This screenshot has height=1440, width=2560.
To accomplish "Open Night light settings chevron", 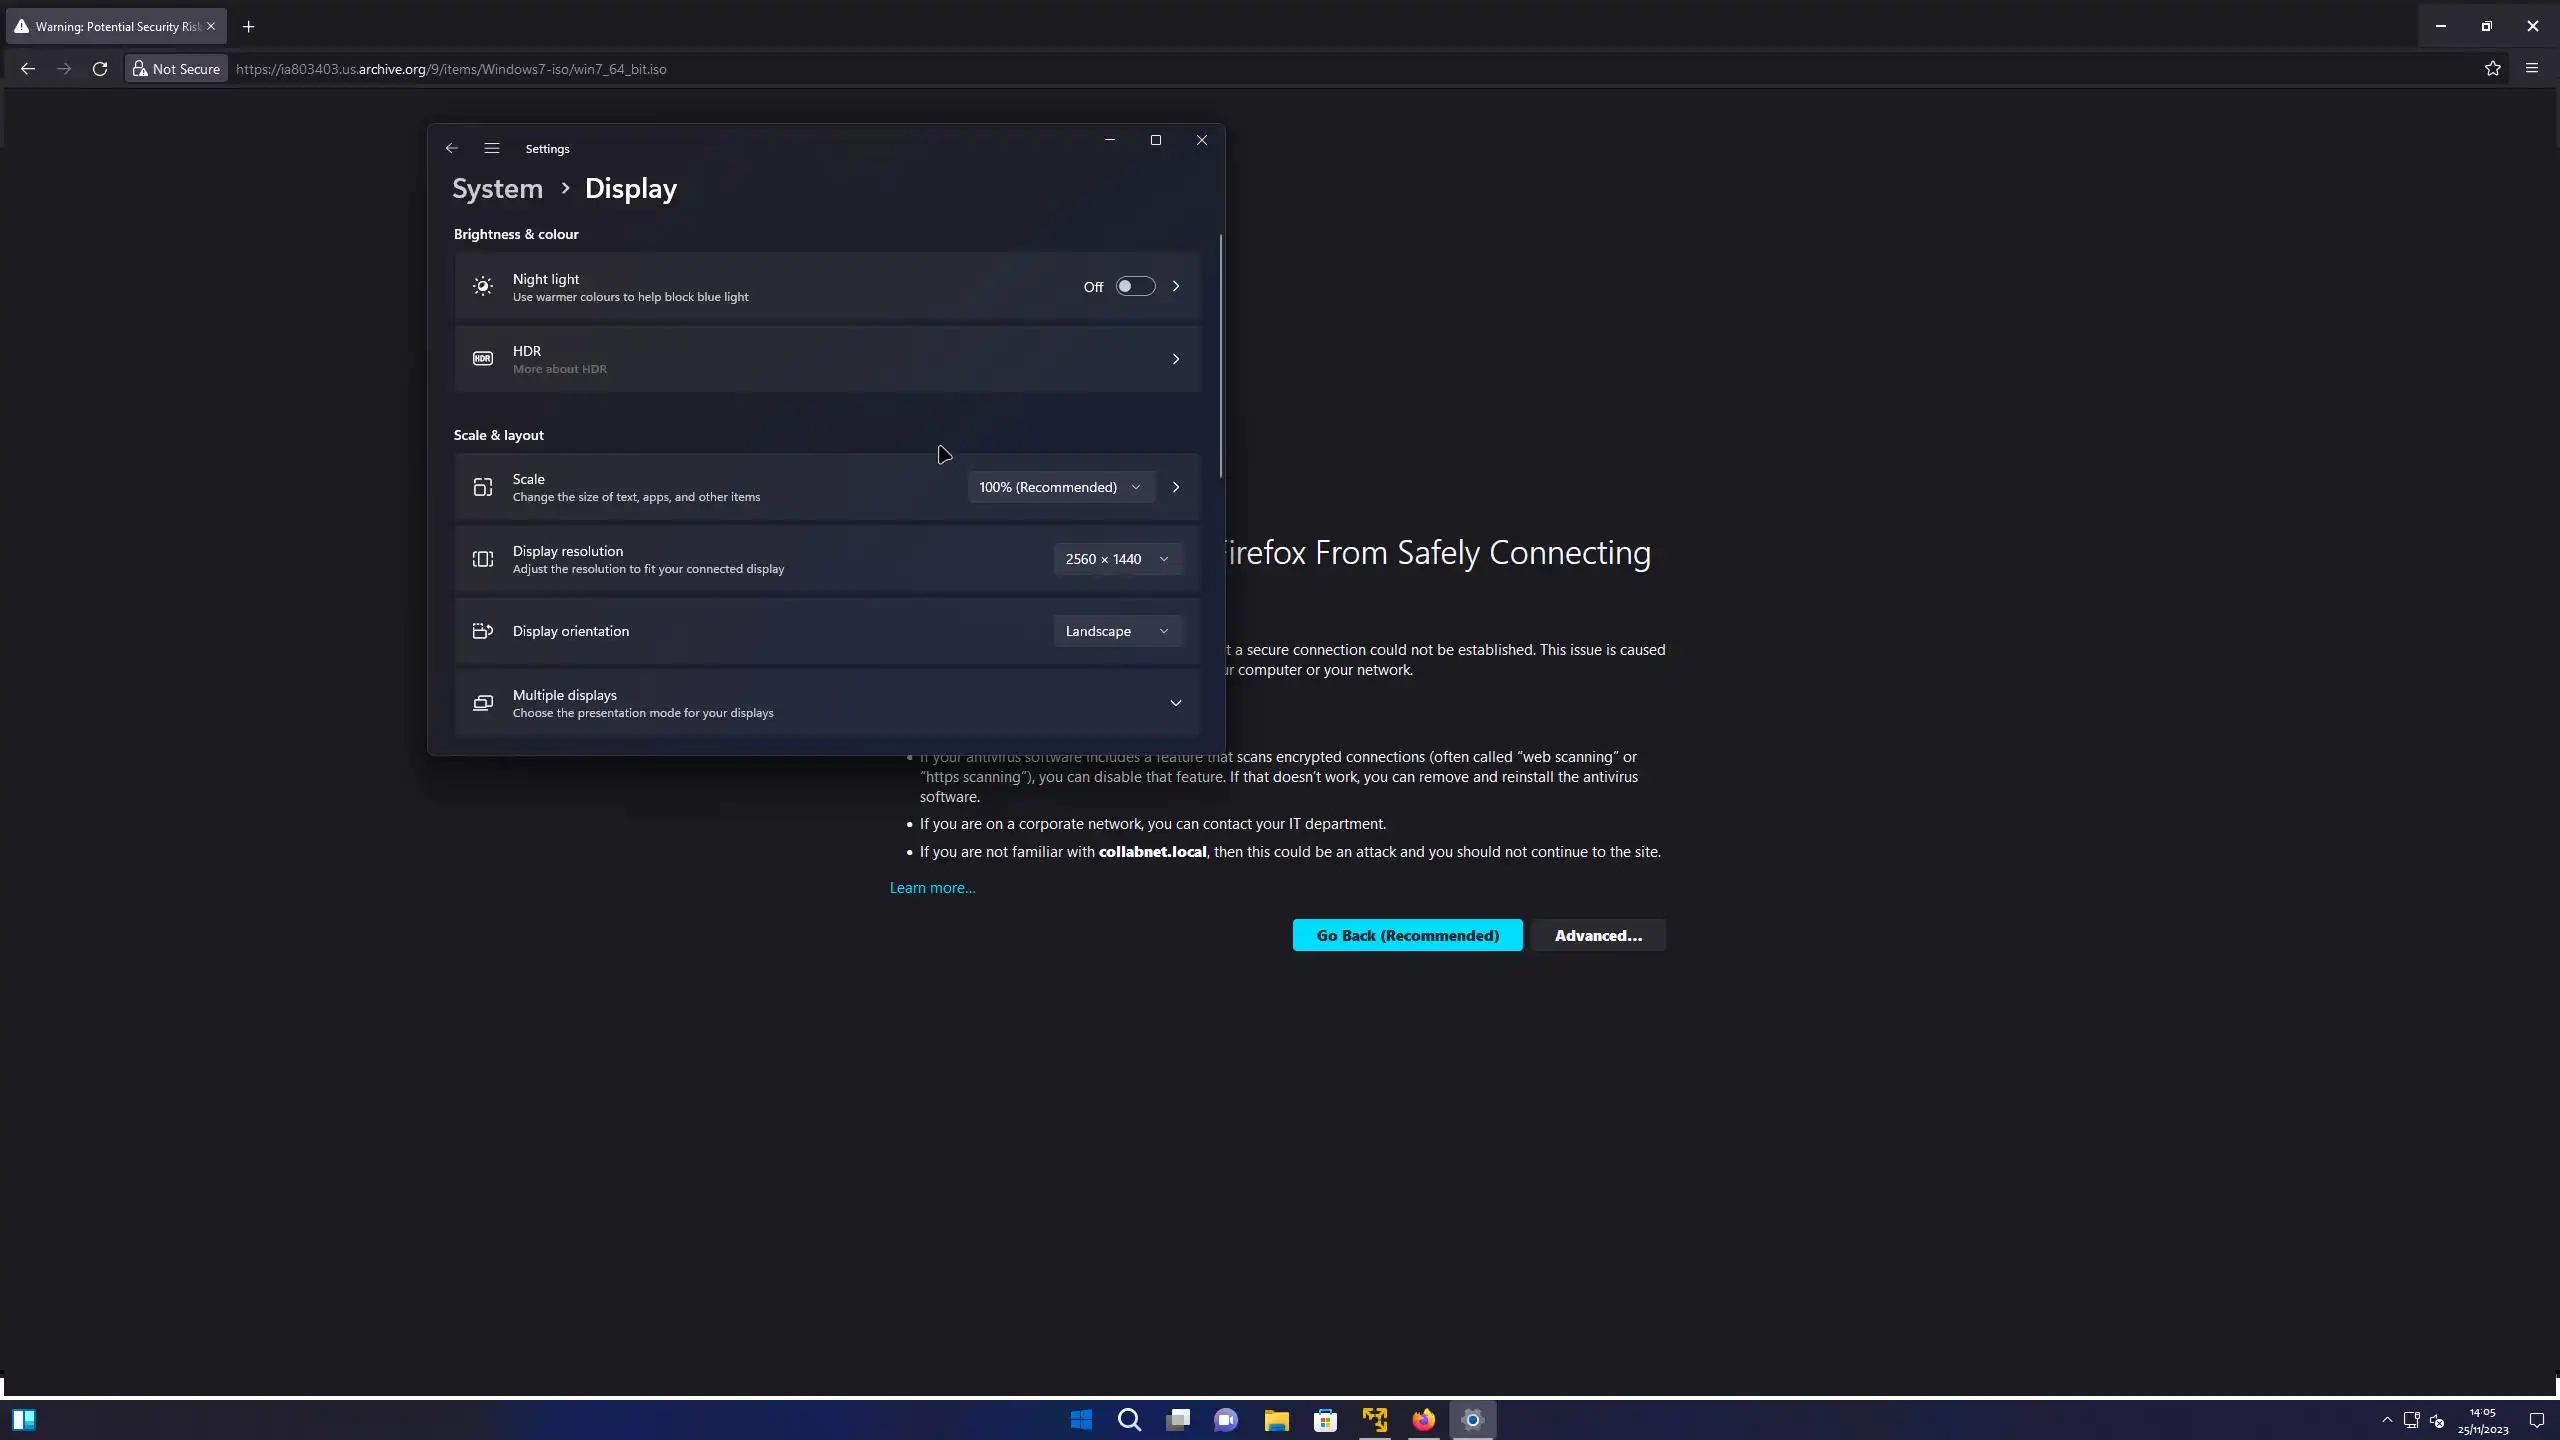I will (1176, 287).
